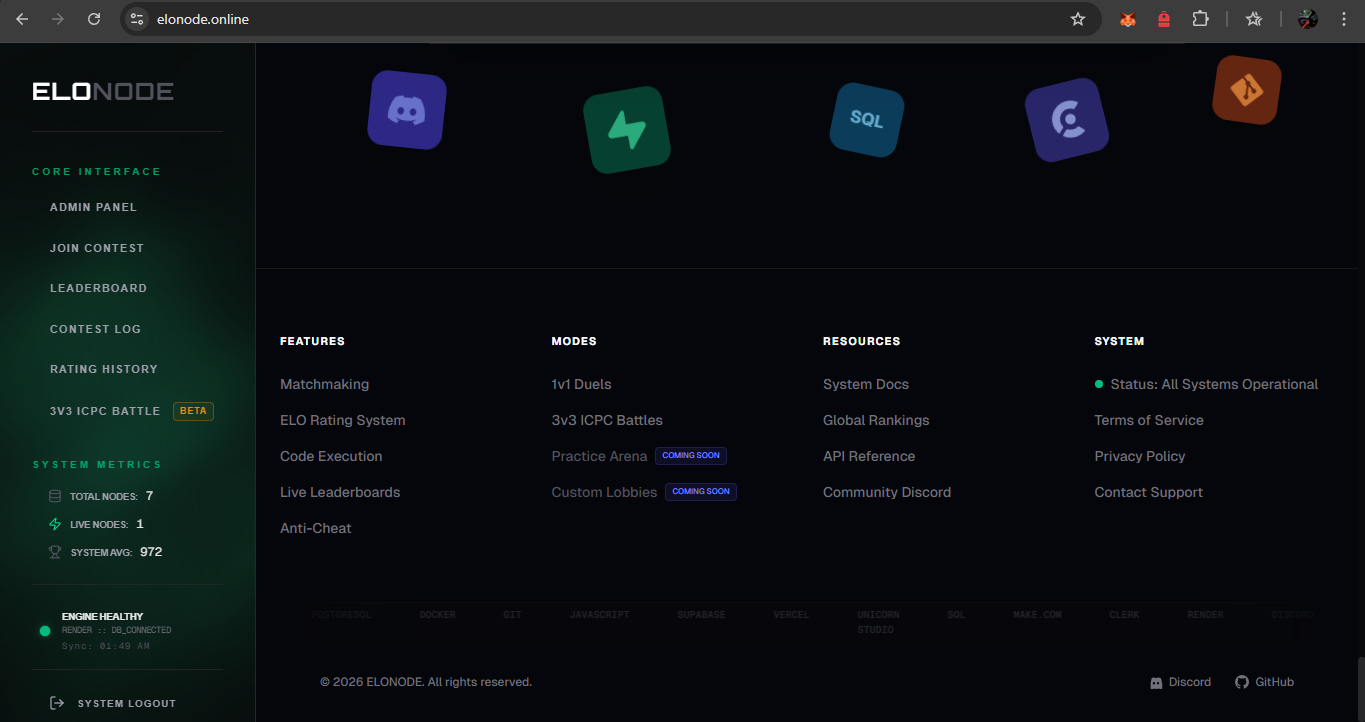Image resolution: width=1365 pixels, height=722 pixels.
Task: Open the site information icon in address bar
Action: [138, 19]
